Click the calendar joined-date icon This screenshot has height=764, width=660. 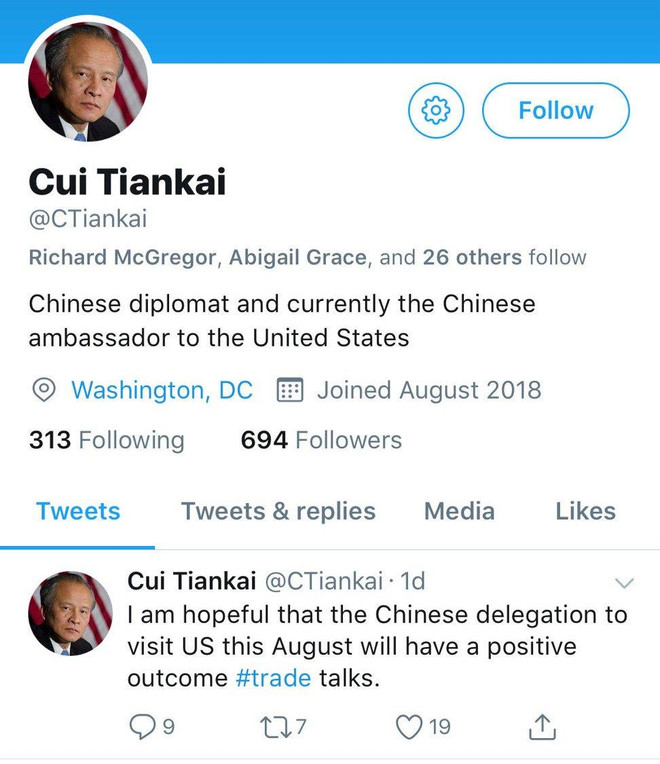[x=290, y=390]
